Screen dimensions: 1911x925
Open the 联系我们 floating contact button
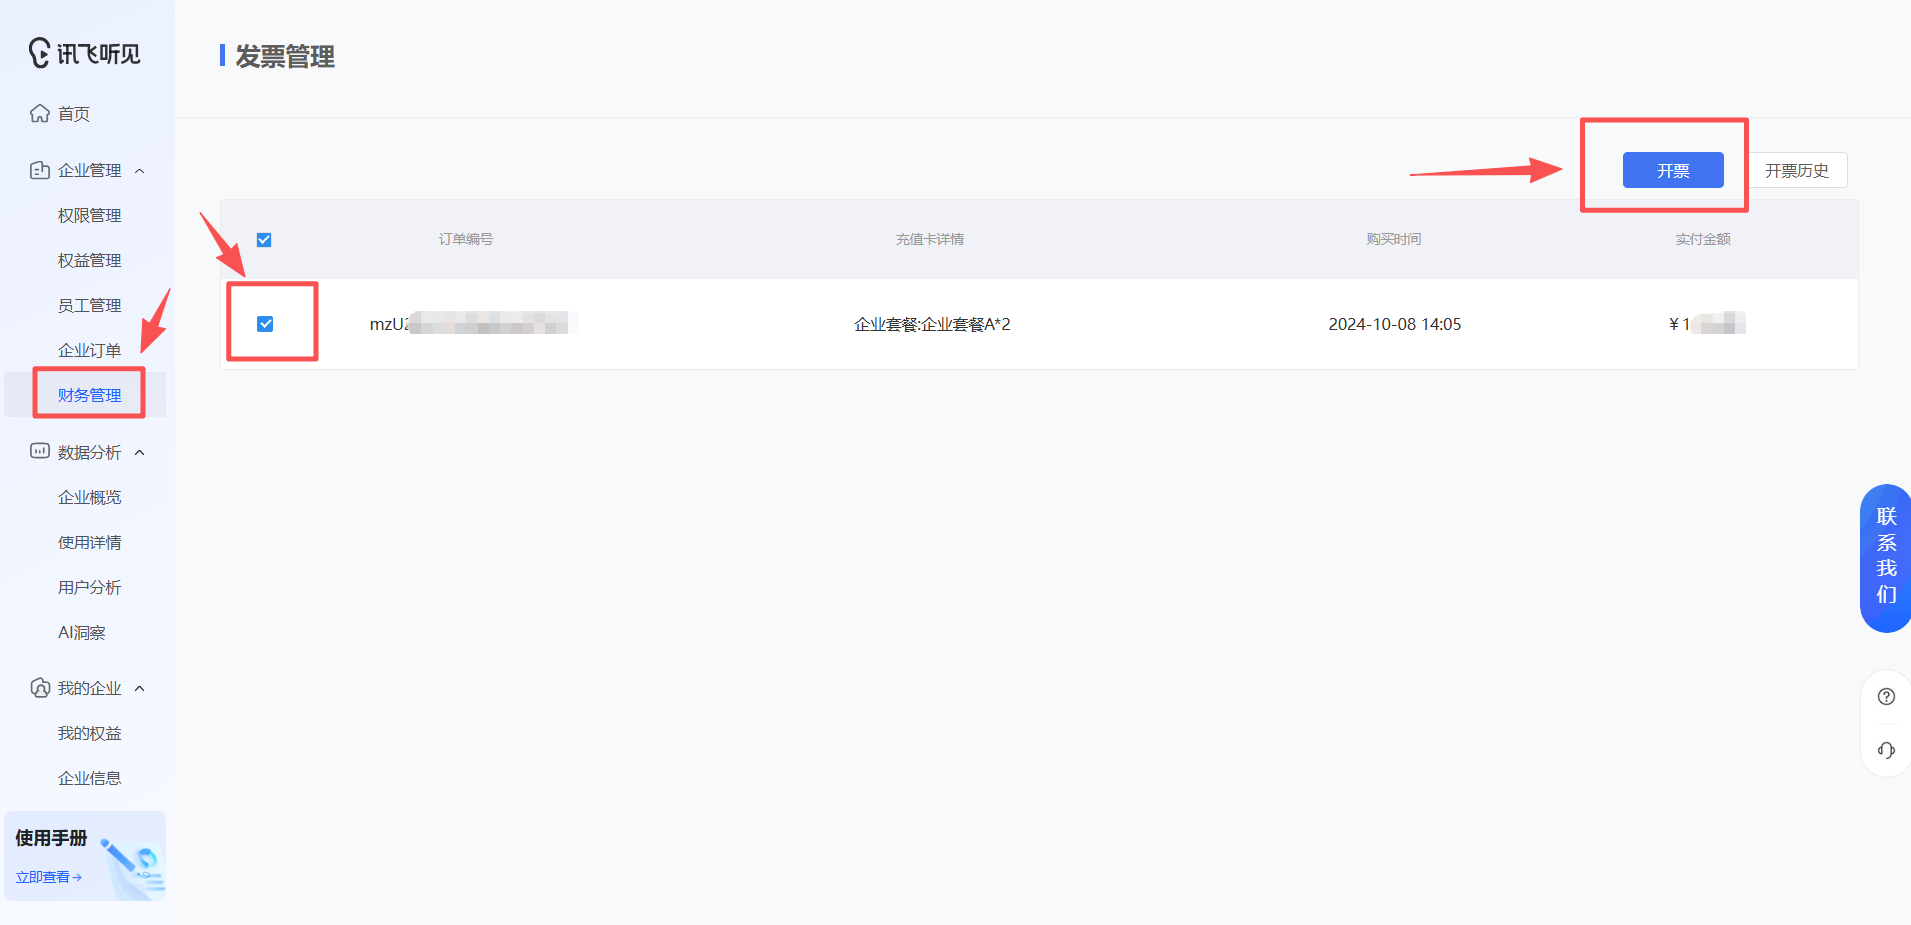click(x=1884, y=556)
